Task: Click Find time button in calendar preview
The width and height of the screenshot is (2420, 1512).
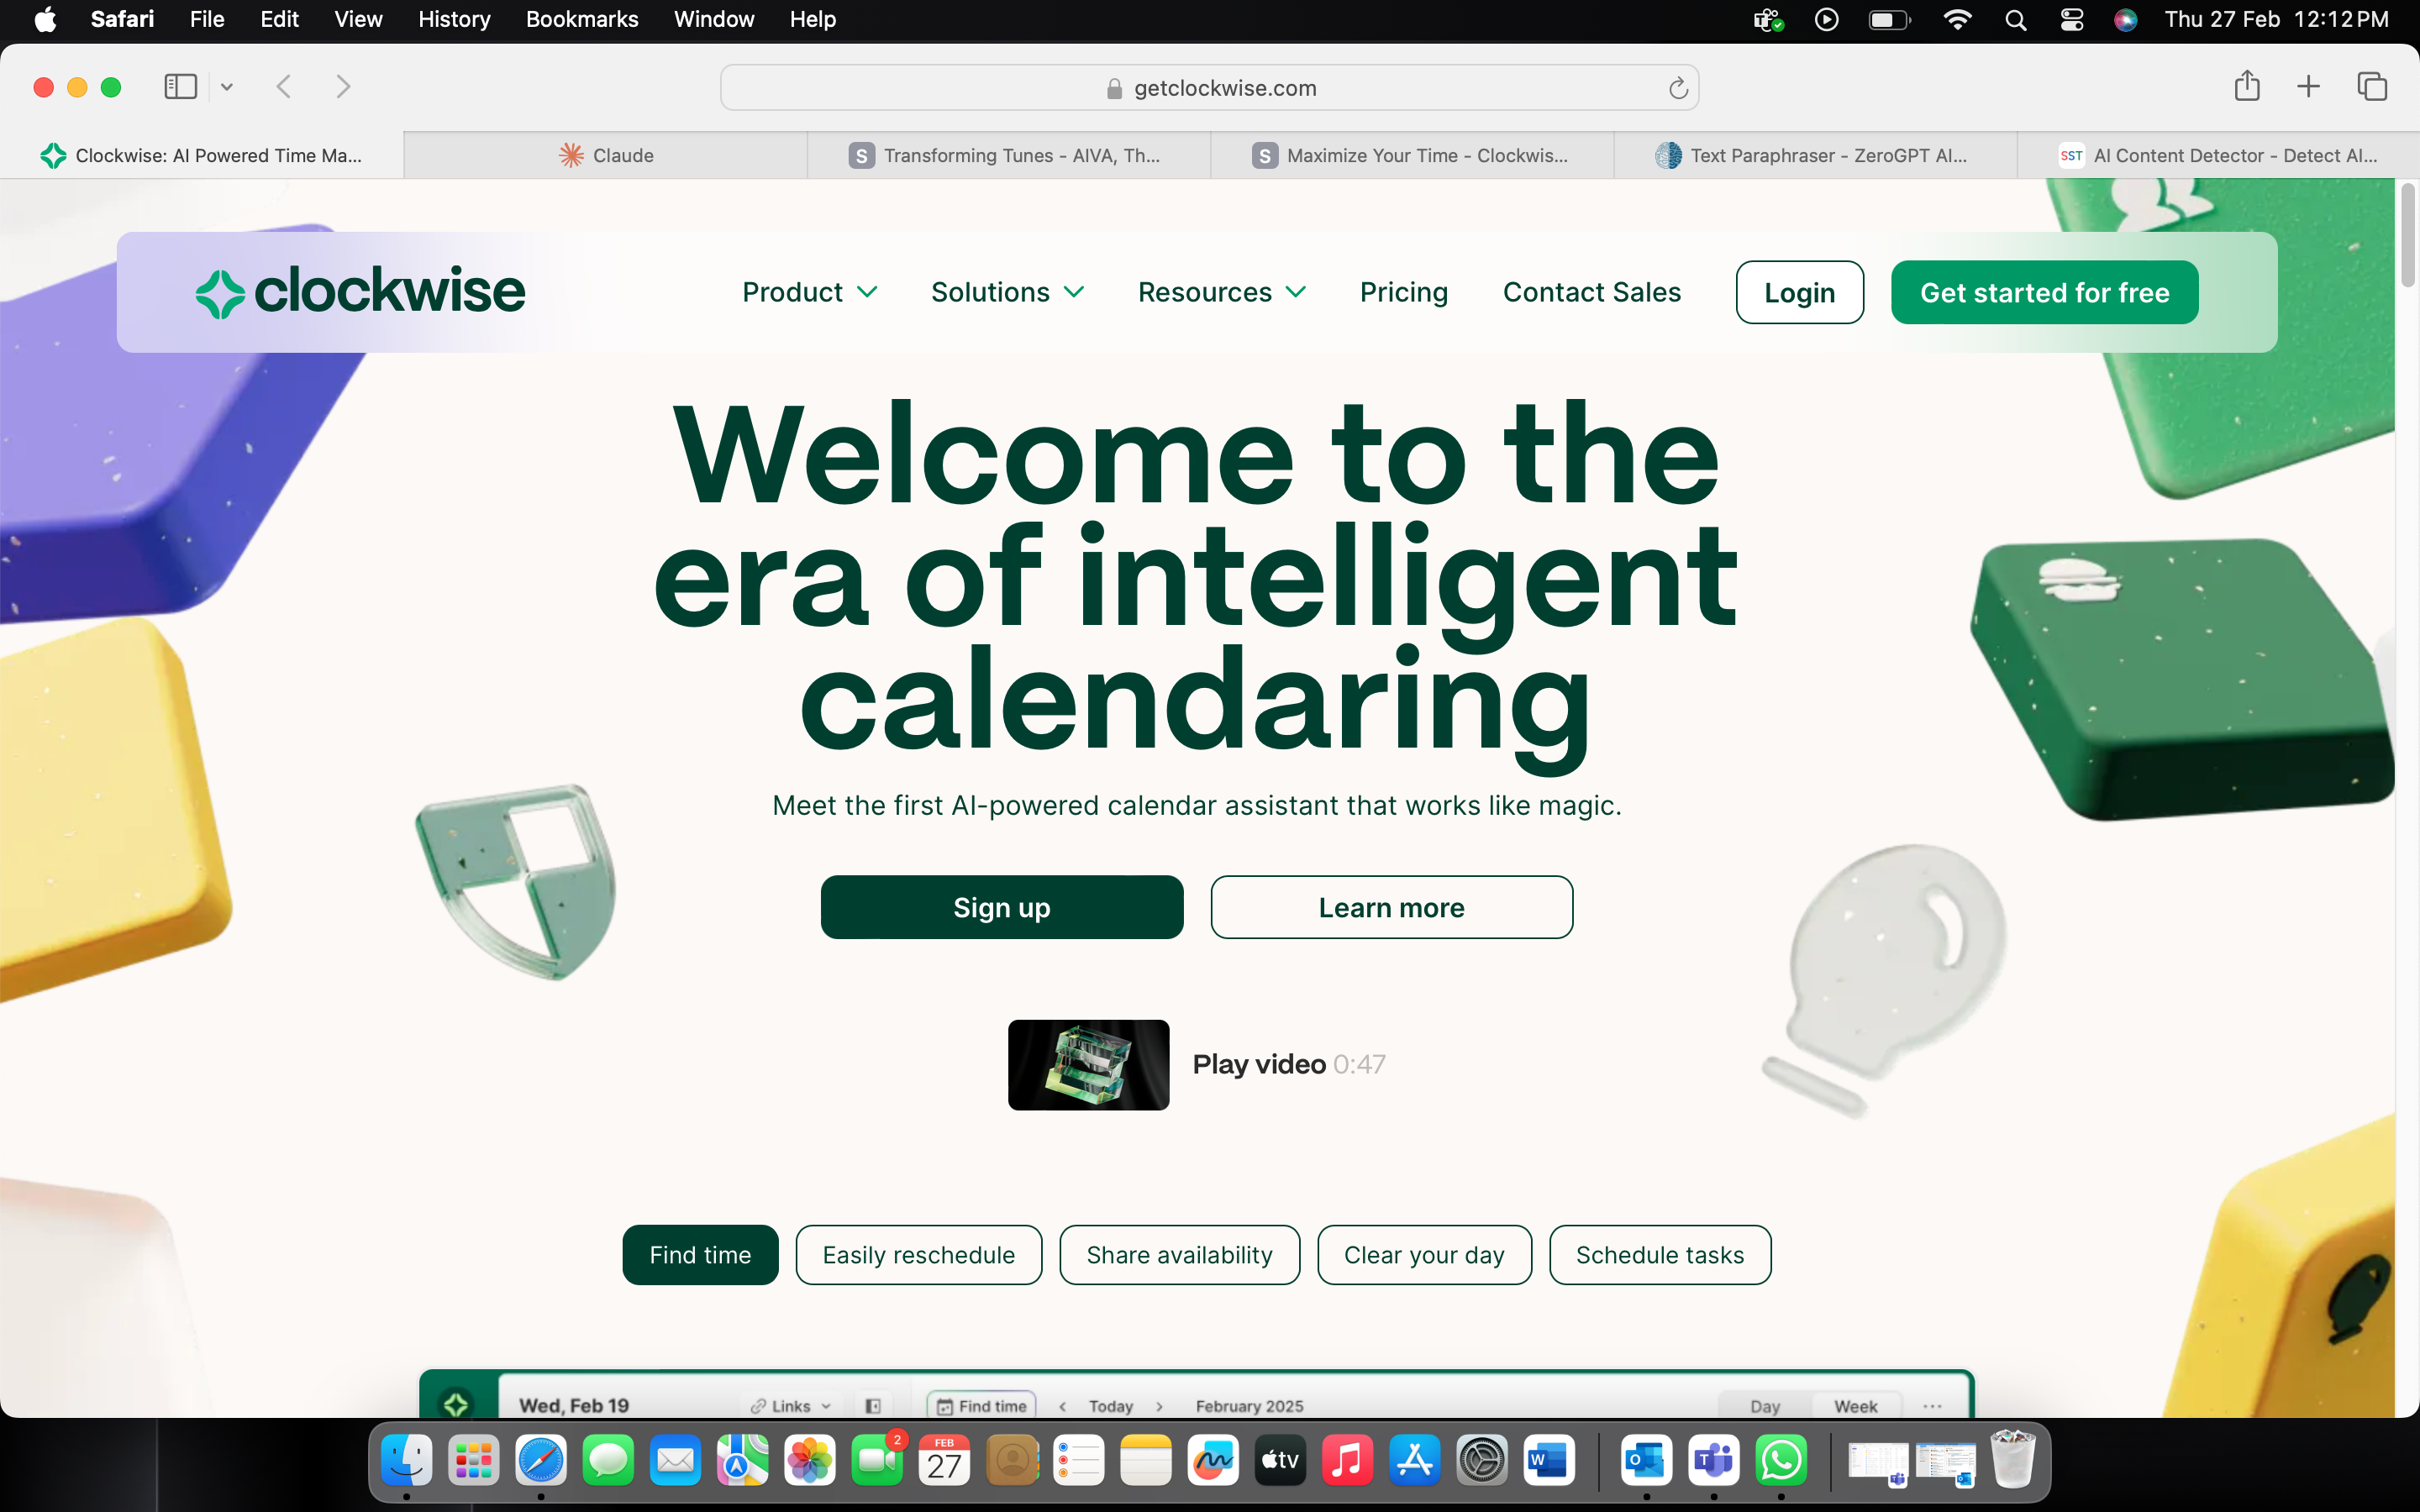Action: 982,1405
